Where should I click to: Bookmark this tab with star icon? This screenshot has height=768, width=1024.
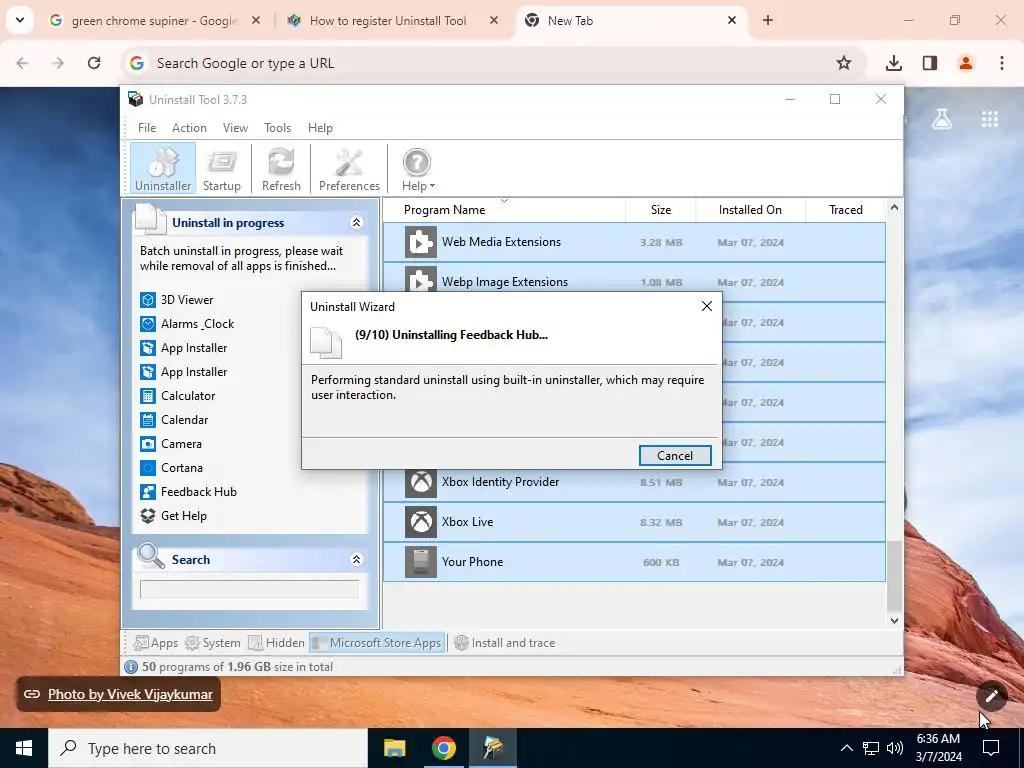click(844, 63)
